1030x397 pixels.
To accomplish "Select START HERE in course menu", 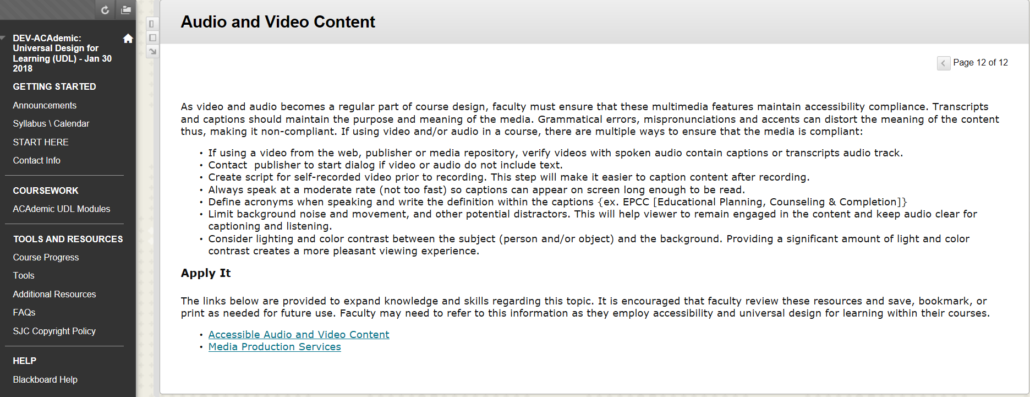I will click(41, 142).
